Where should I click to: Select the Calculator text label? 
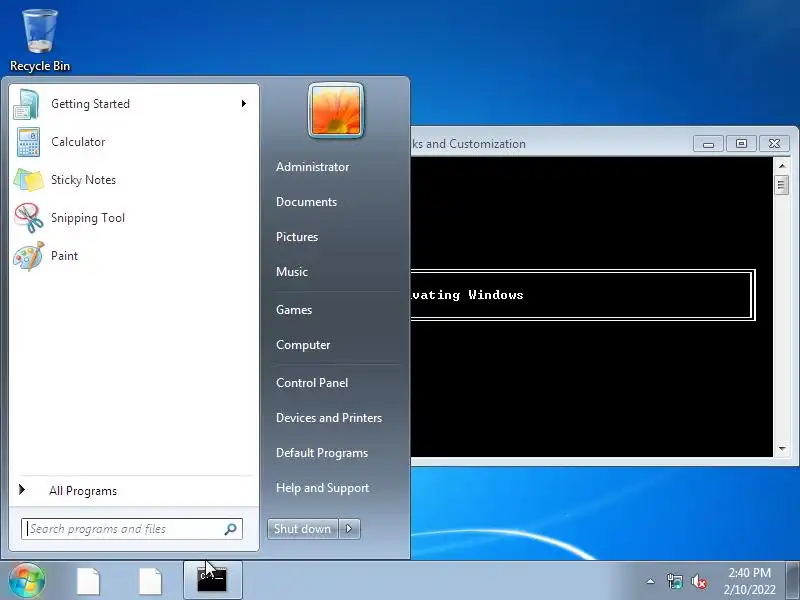[78, 142]
